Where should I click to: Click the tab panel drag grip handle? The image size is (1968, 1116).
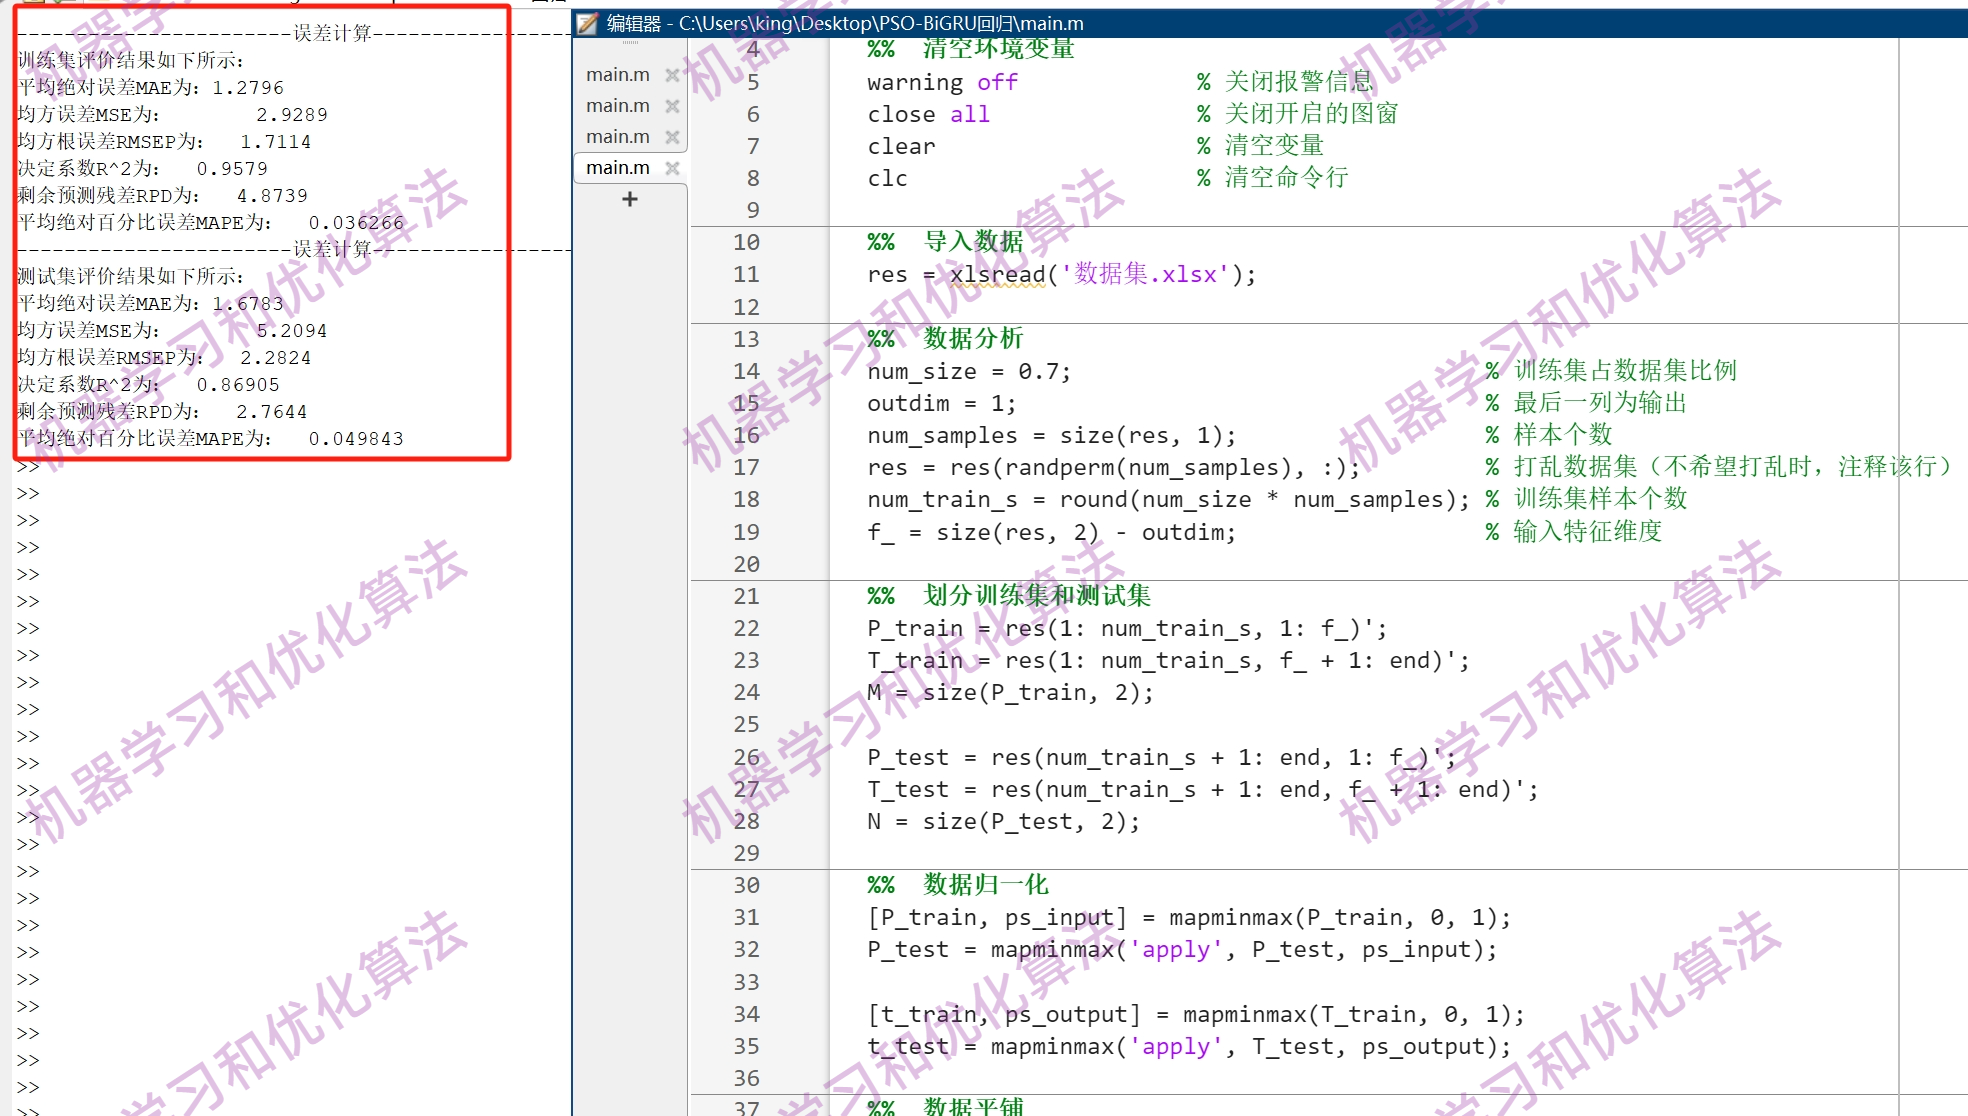[630, 43]
